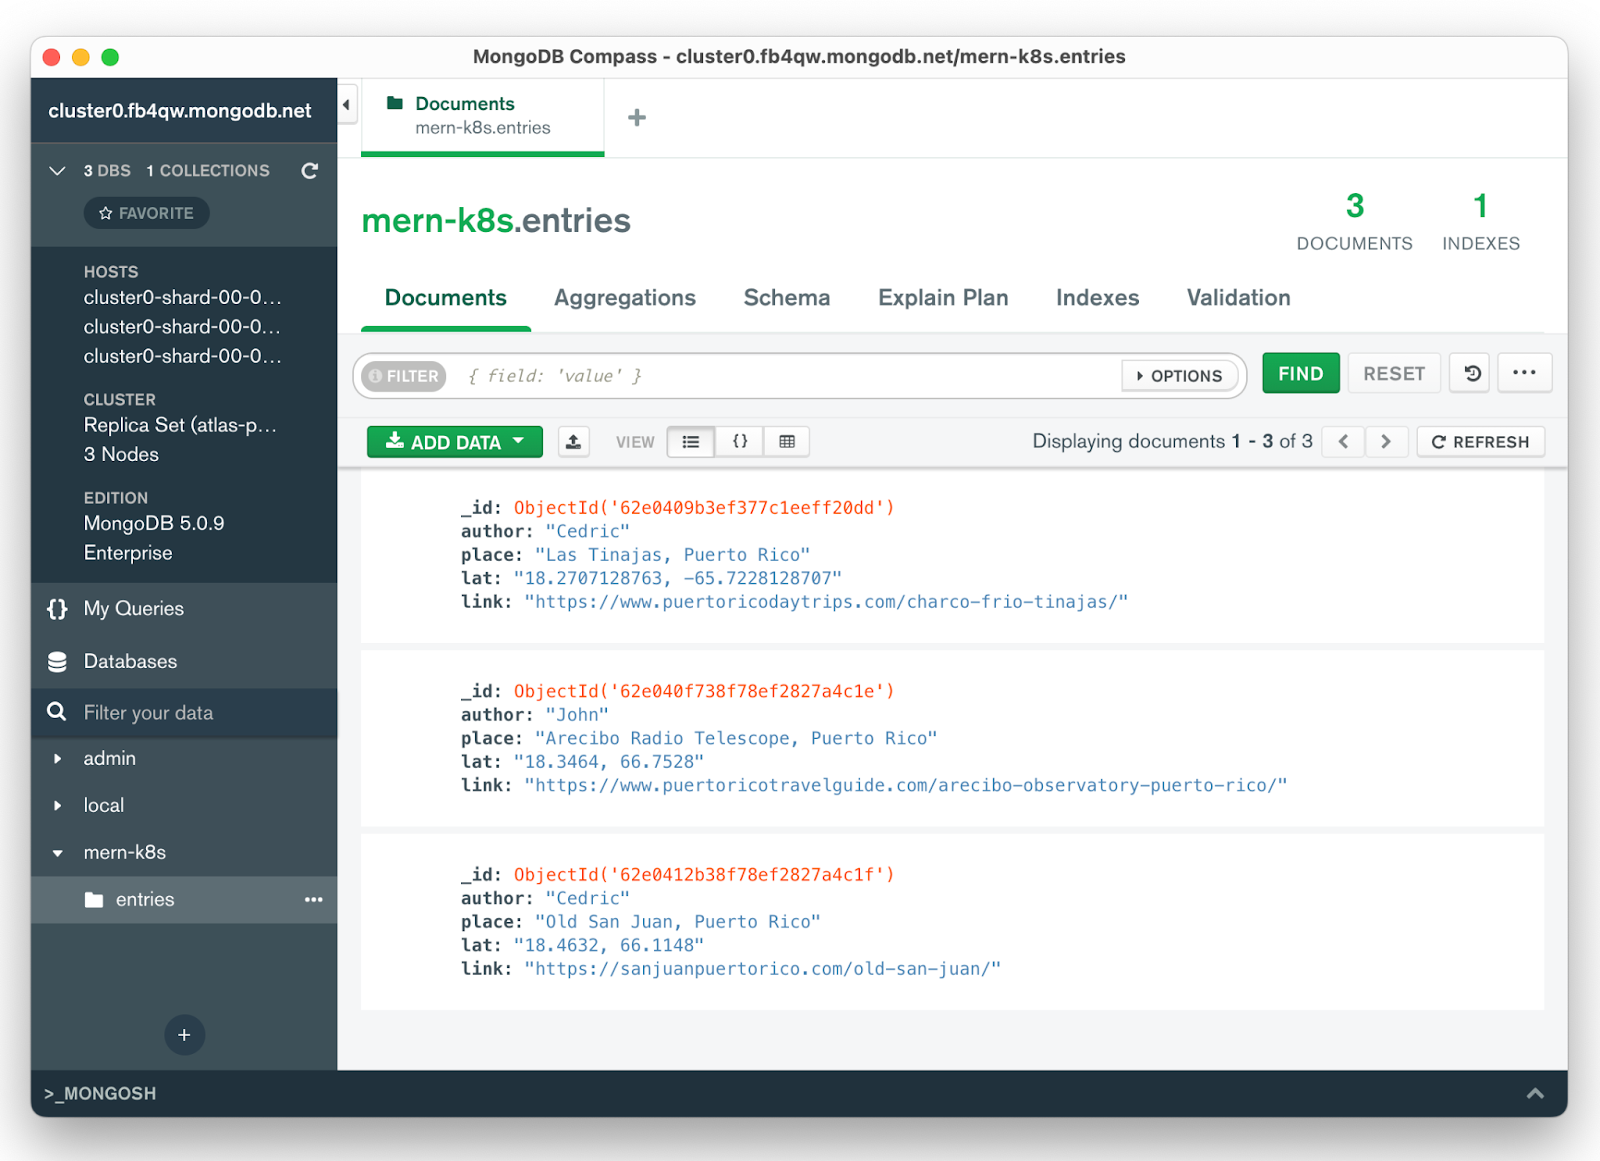Switch to the Schema tab
Viewport: 1600px width, 1161px height.
[786, 297]
